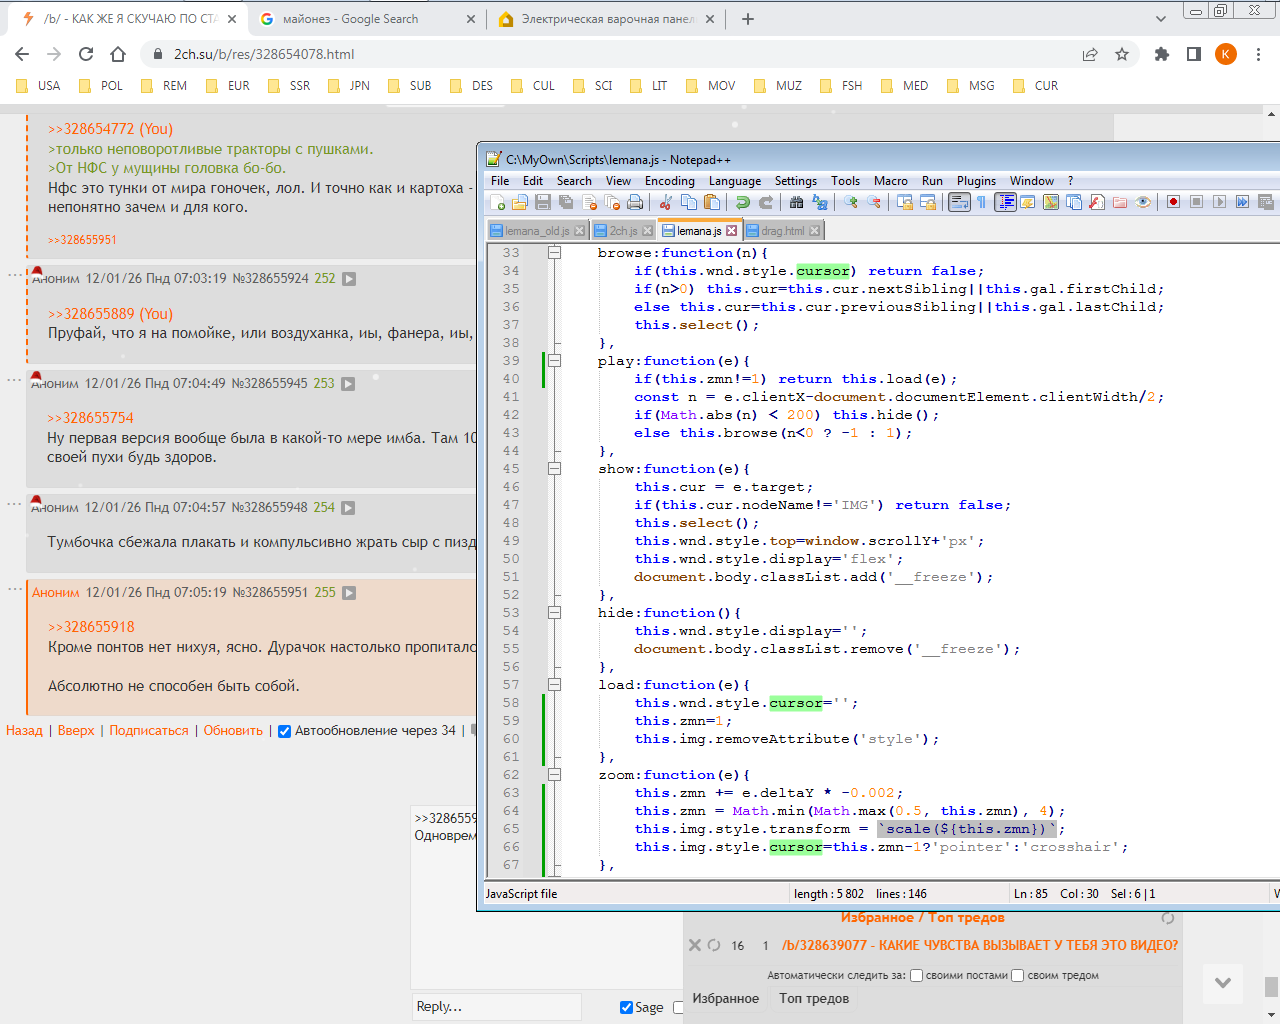The image size is (1280, 1024).
Task: Toggle Word wrap toolbar icon
Action: coord(959,202)
